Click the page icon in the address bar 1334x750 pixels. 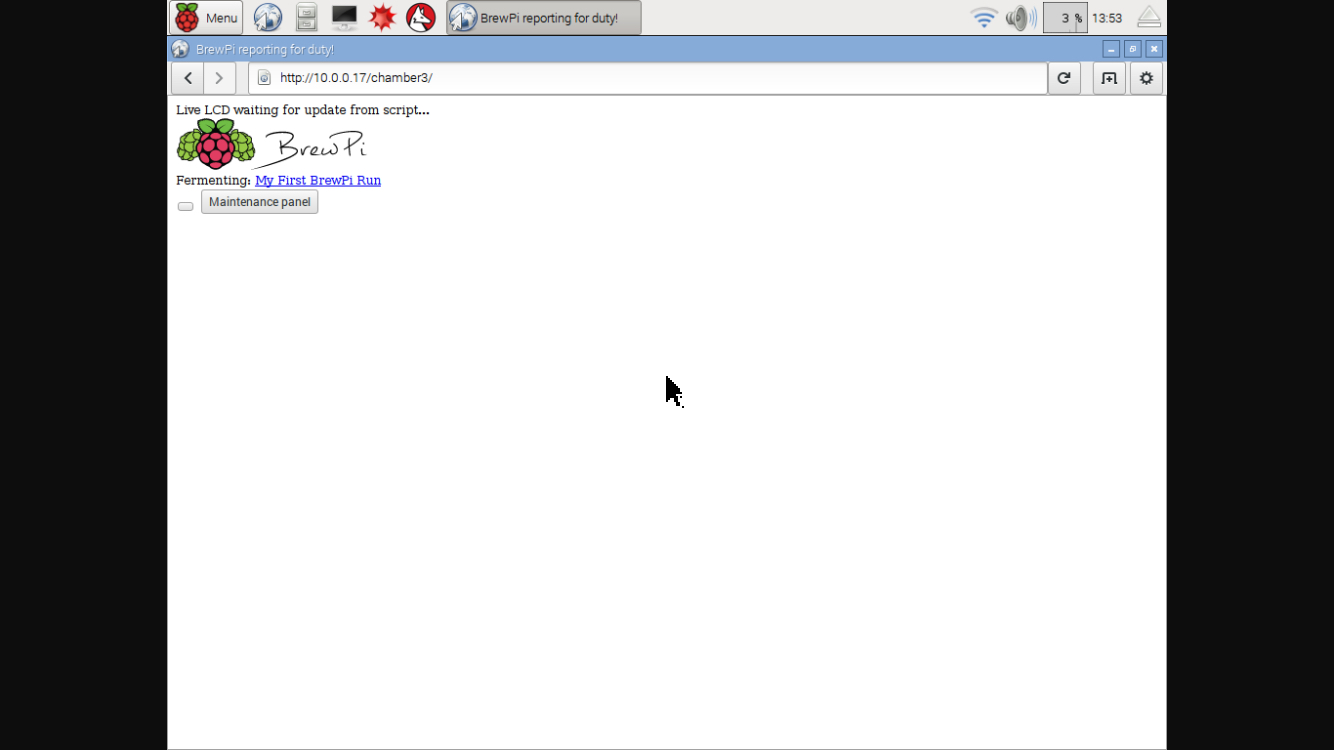(264, 78)
